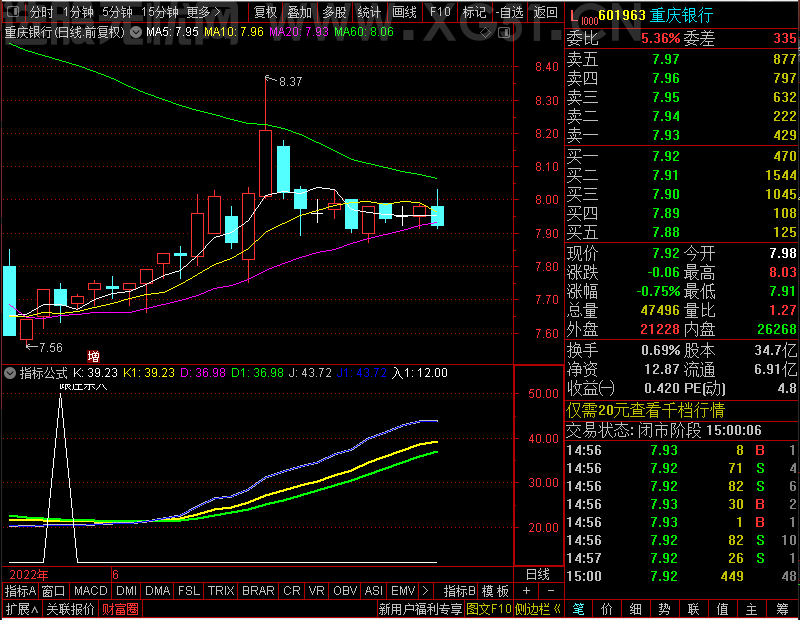800x620 pixels.
Task: Expand the 扩展 panel
Action: point(21,609)
